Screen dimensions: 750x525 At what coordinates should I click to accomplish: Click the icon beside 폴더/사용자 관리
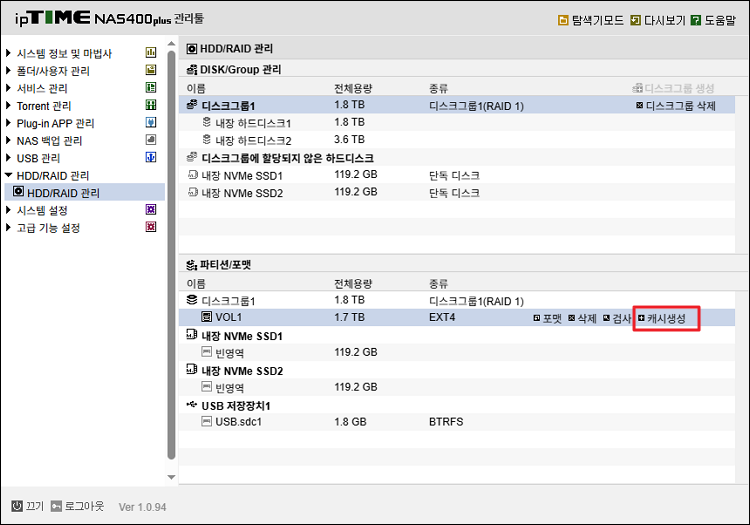[151, 71]
